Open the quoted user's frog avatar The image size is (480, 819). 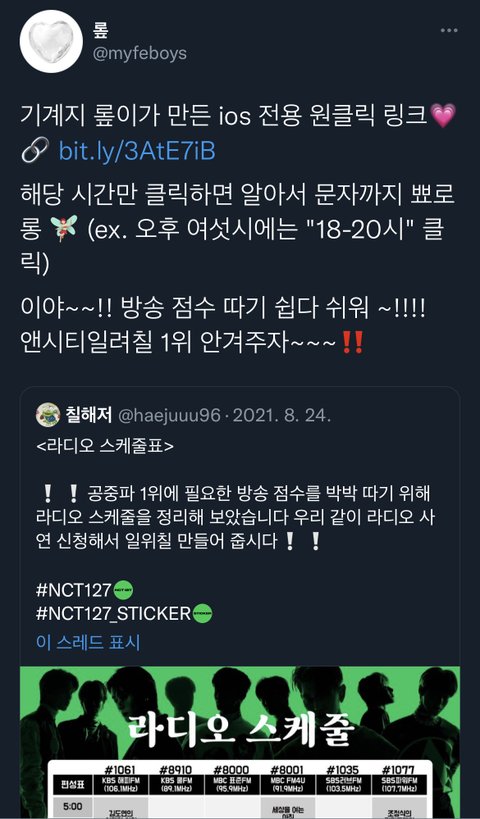(x=48, y=415)
